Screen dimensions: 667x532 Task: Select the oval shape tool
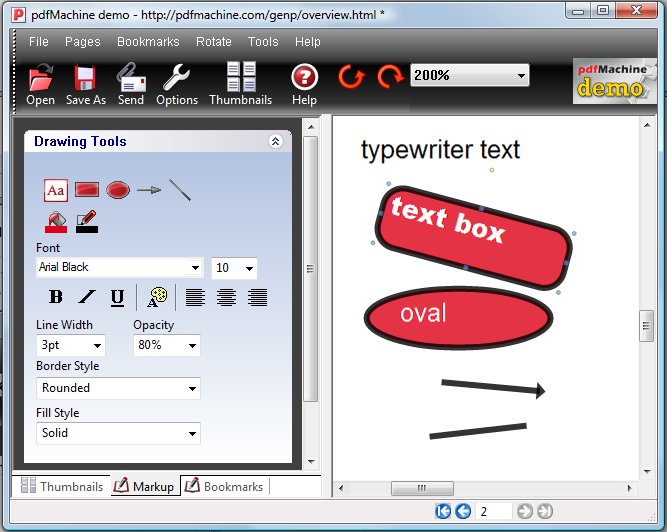click(x=118, y=190)
